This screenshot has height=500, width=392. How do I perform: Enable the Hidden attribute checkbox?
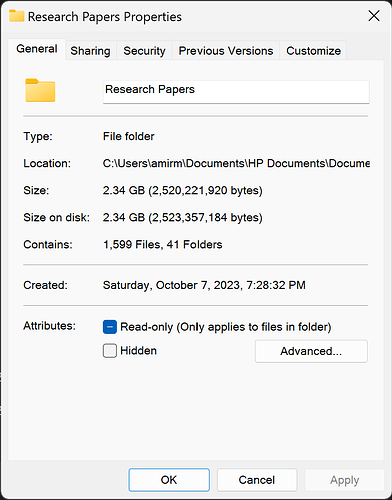(x=110, y=351)
